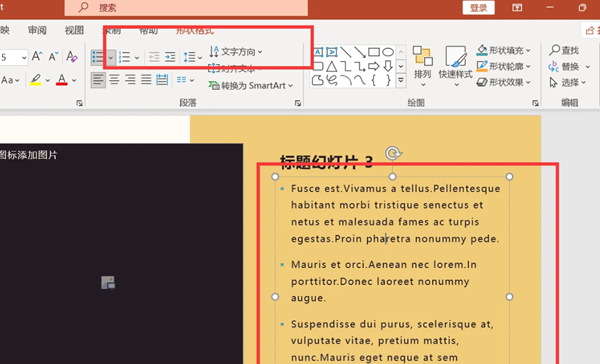Screen dimensions: 600x364
Task: Open the Aa change case dropdown
Action: 10,80
